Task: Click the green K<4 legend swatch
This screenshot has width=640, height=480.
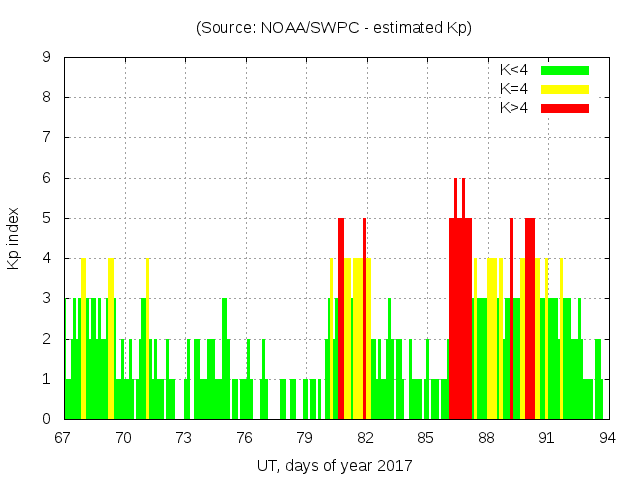Action: click(565, 70)
